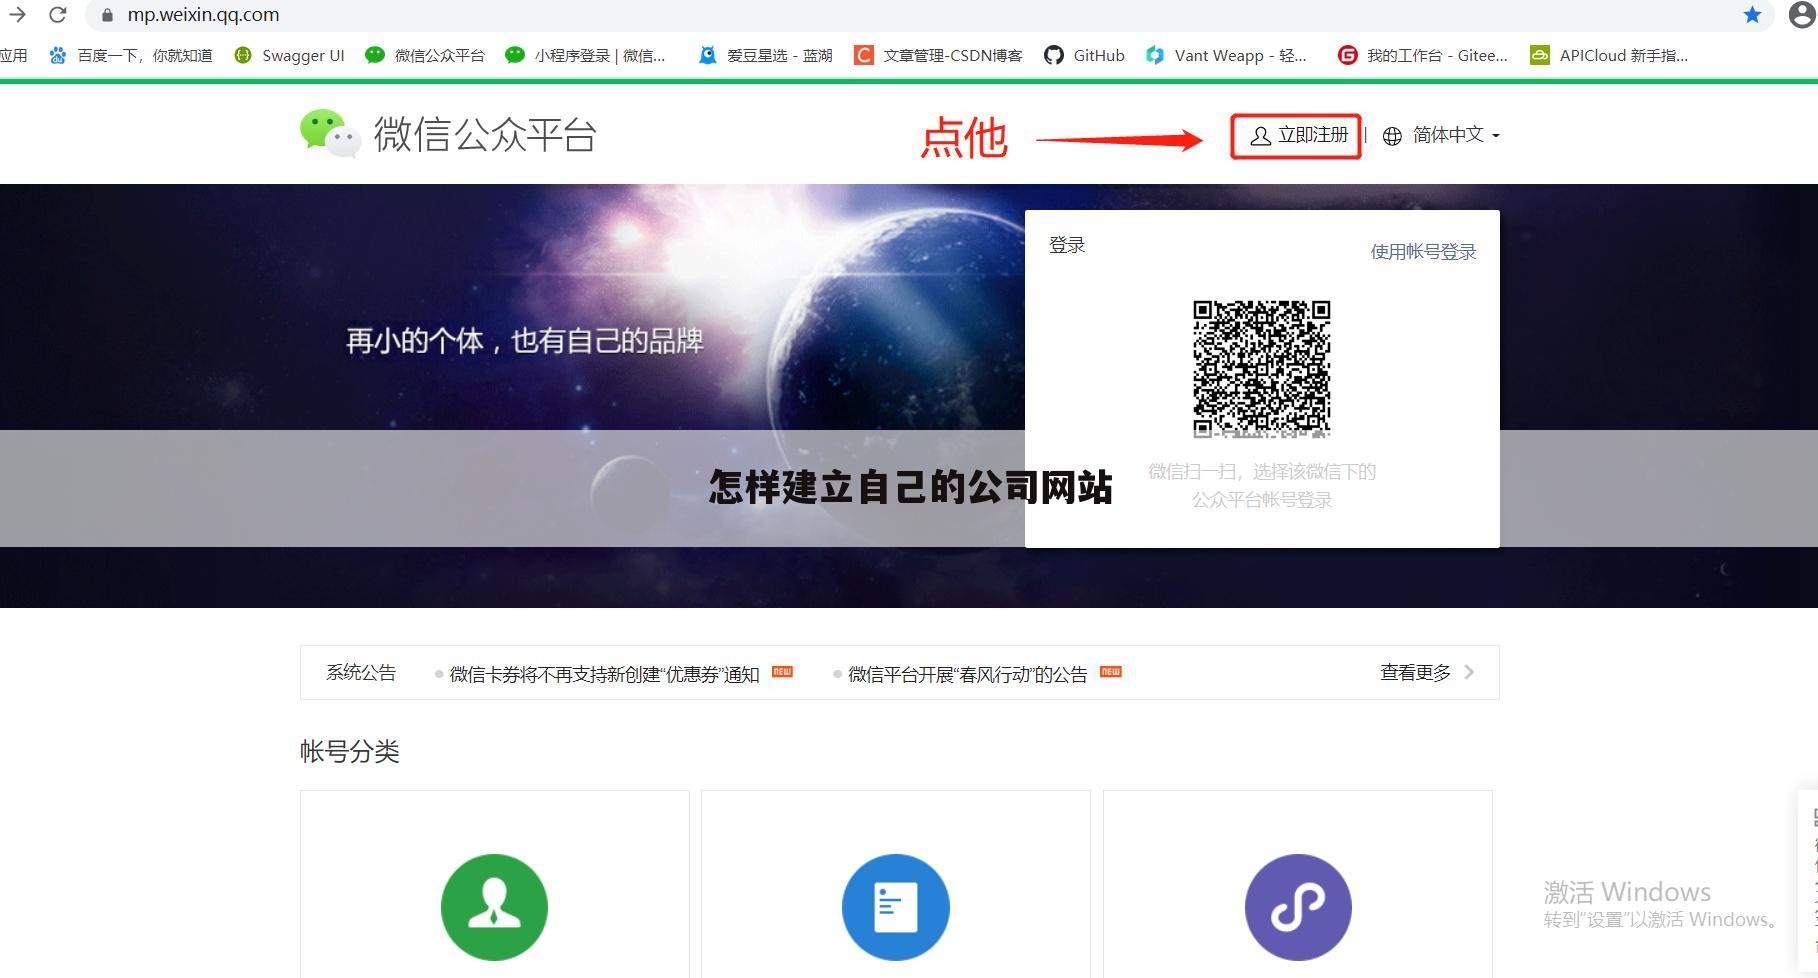The height and width of the screenshot is (978, 1818).
Task: Click 使用帐号登录 link
Action: click(x=1423, y=252)
